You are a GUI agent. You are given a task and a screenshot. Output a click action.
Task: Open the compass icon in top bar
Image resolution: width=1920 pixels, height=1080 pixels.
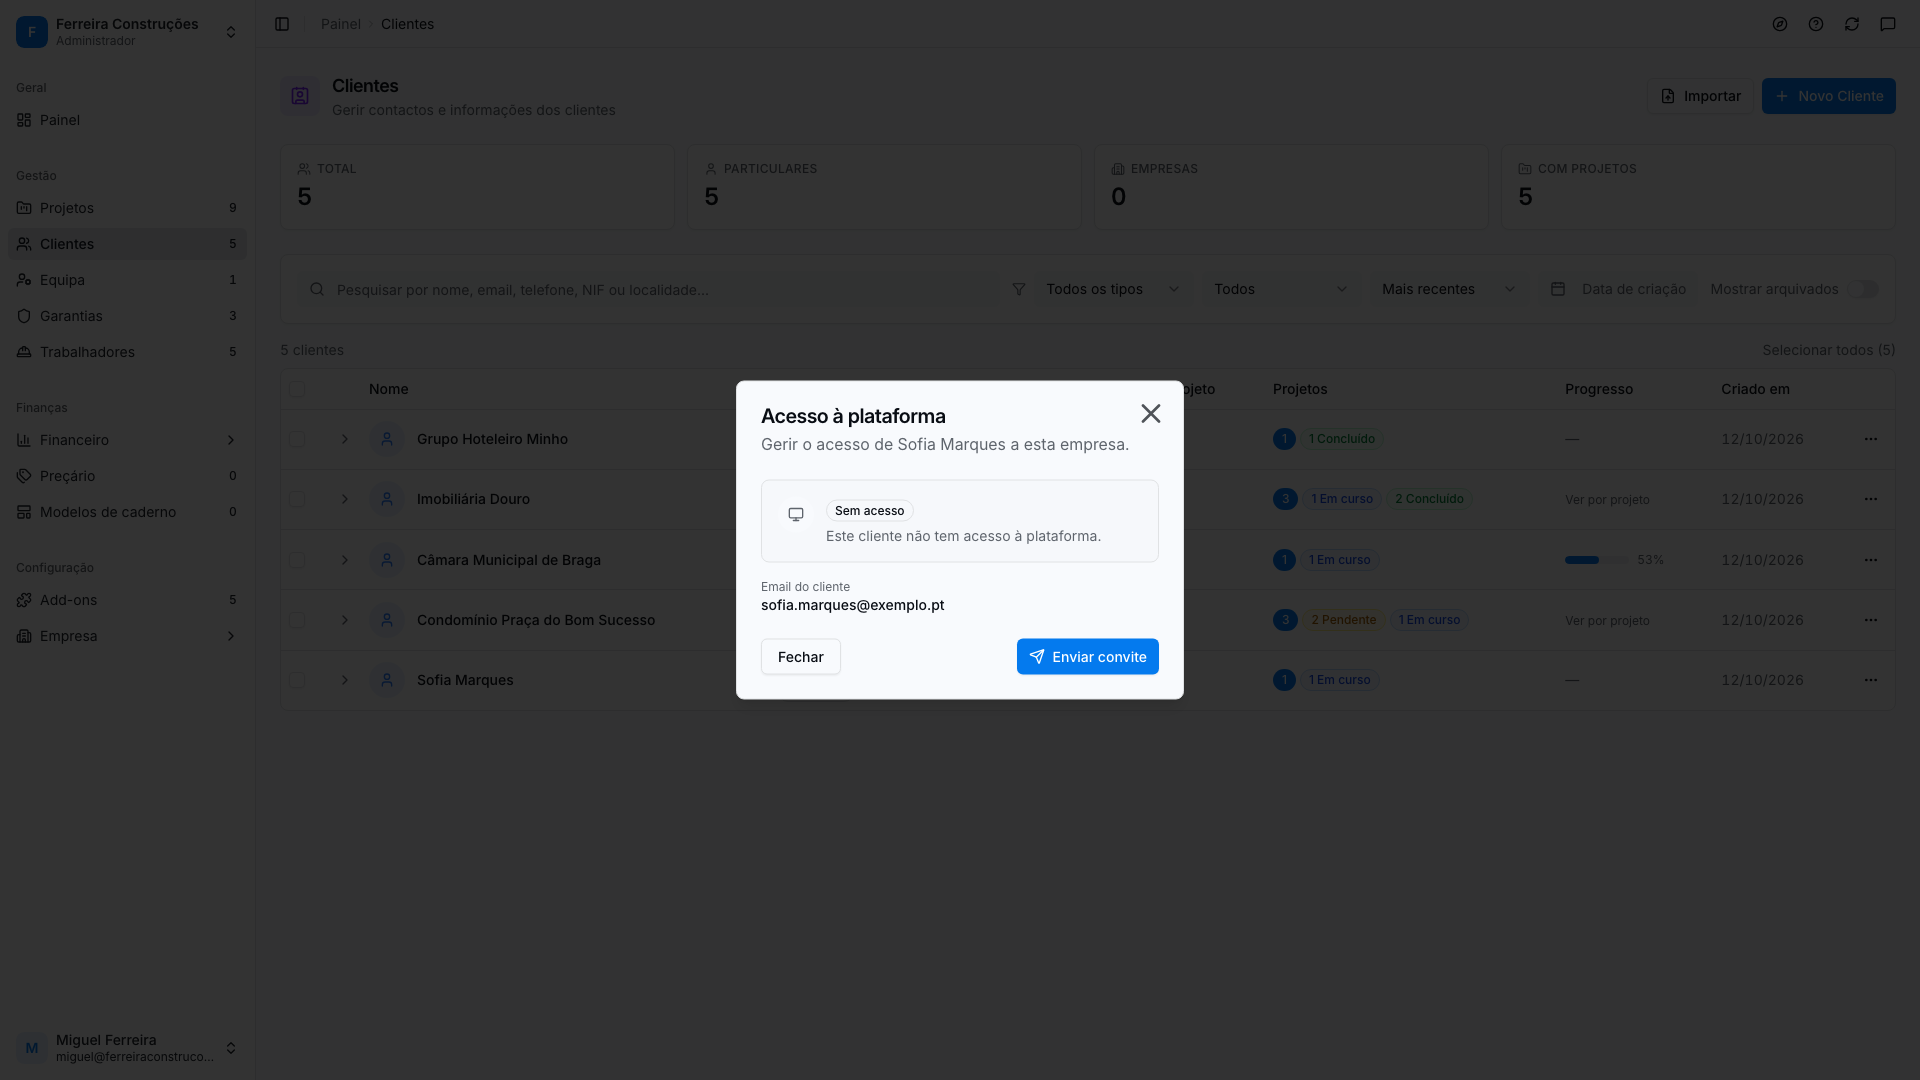pos(1780,24)
